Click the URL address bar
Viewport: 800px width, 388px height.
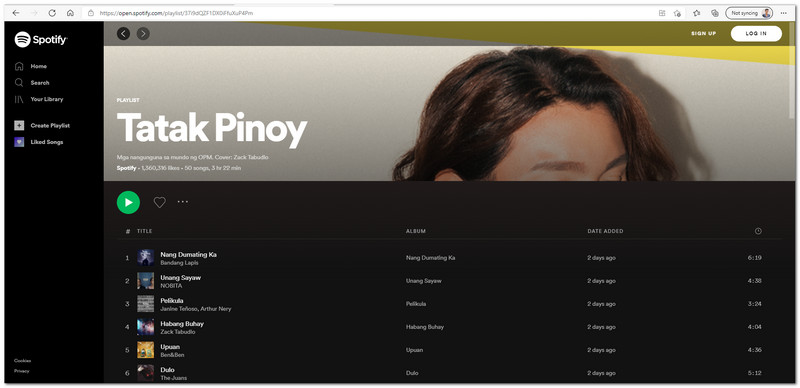(367, 13)
